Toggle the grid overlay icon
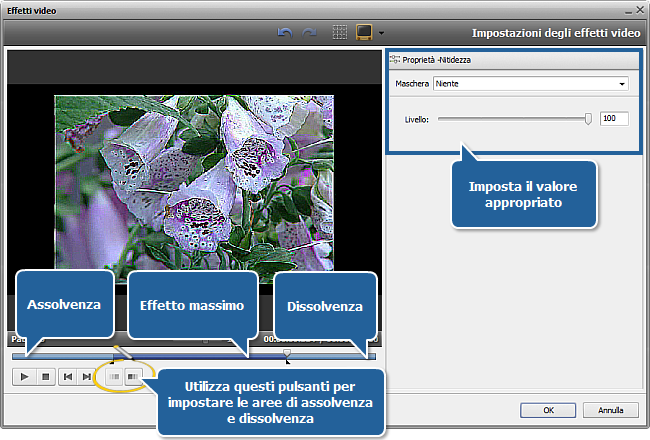Screen dimensions: 650x440 (340, 33)
